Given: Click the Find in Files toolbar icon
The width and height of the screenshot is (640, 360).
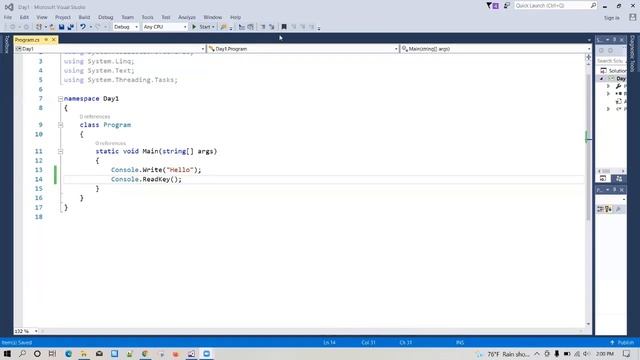Looking at the screenshot, I should pos(223,27).
